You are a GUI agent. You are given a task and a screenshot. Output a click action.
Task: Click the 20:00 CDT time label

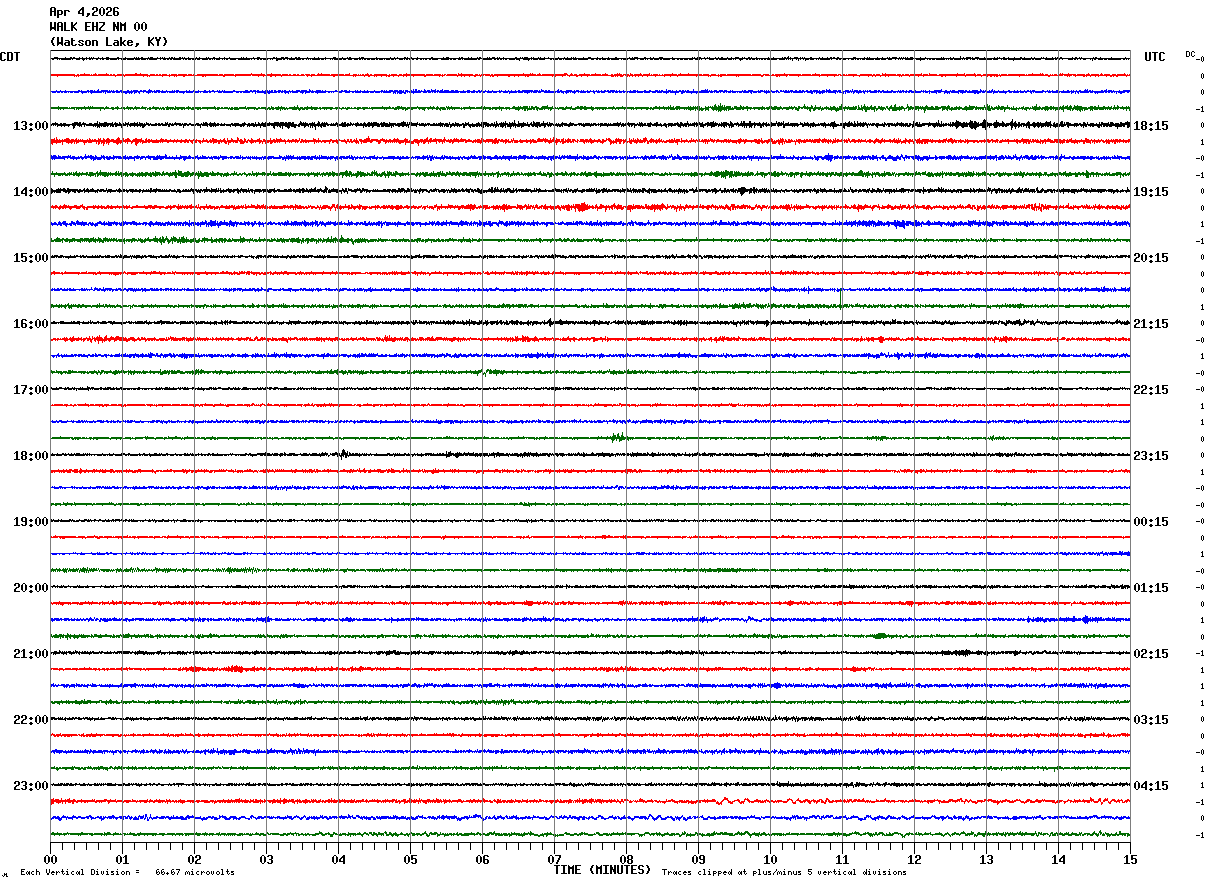tap(31, 588)
